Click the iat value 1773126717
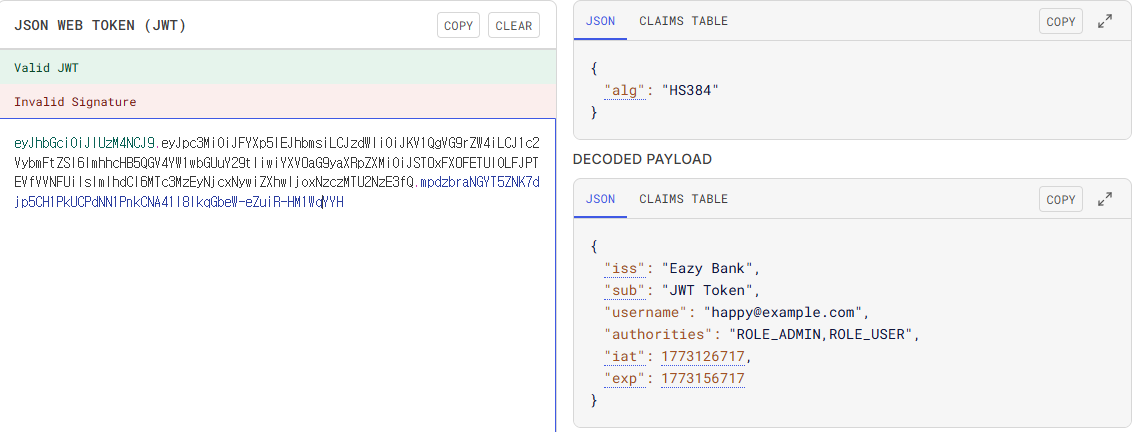This screenshot has width=1137, height=432. [703, 357]
